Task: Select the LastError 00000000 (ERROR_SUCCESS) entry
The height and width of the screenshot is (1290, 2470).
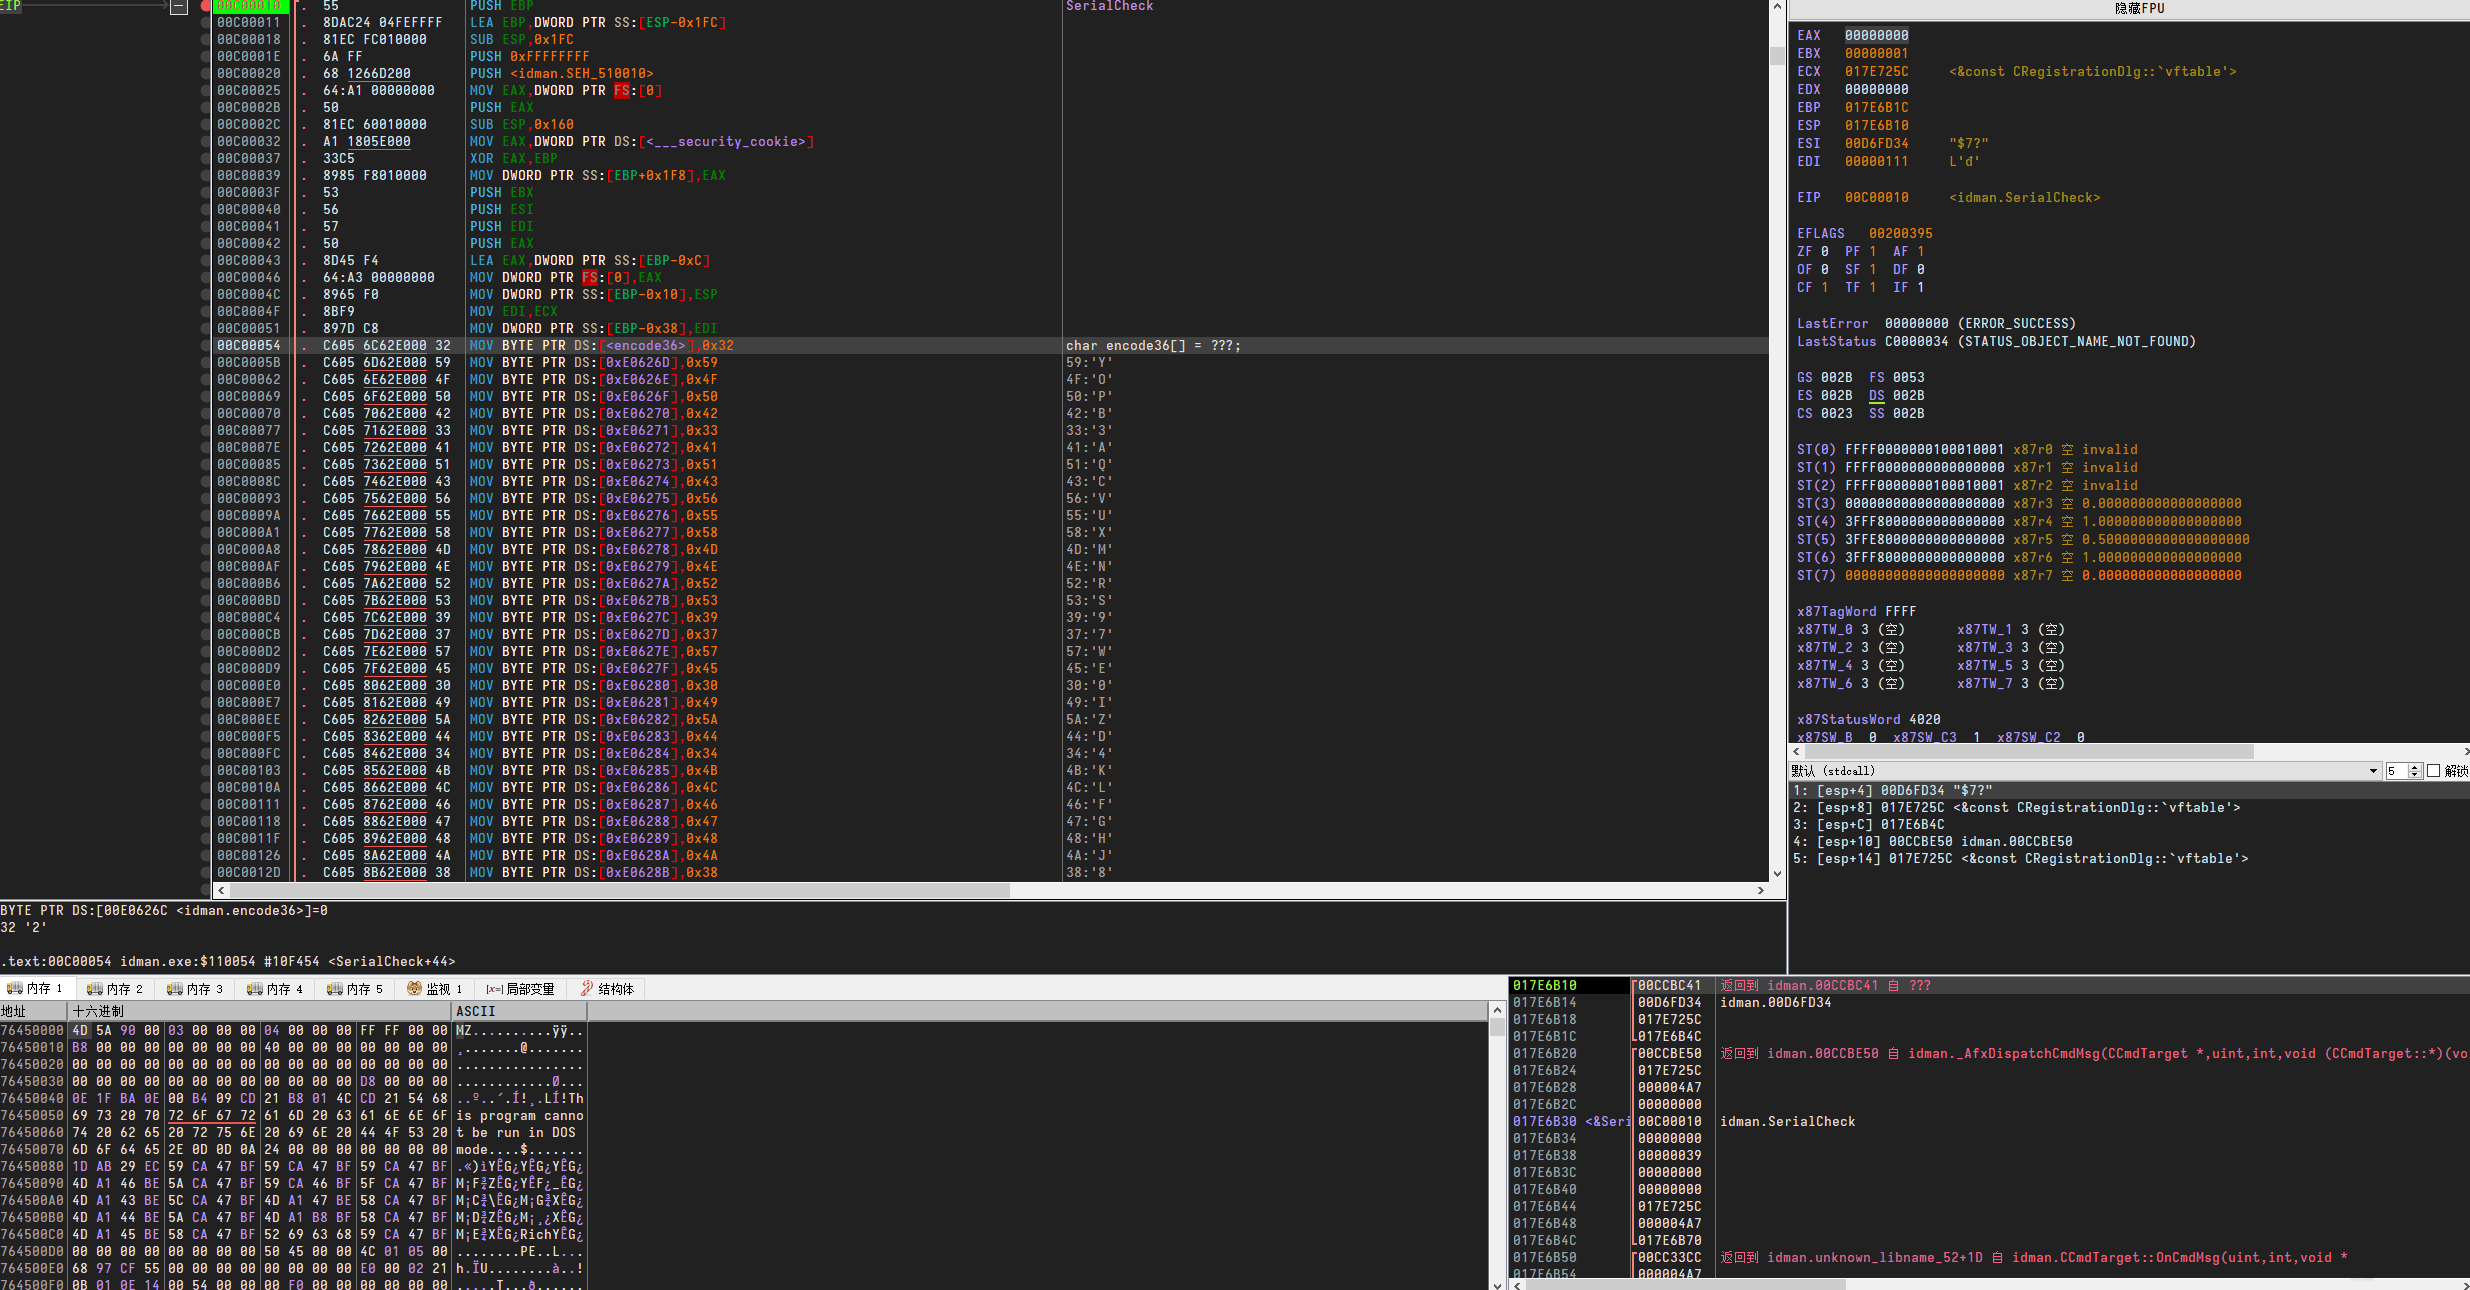Action: 1936,323
